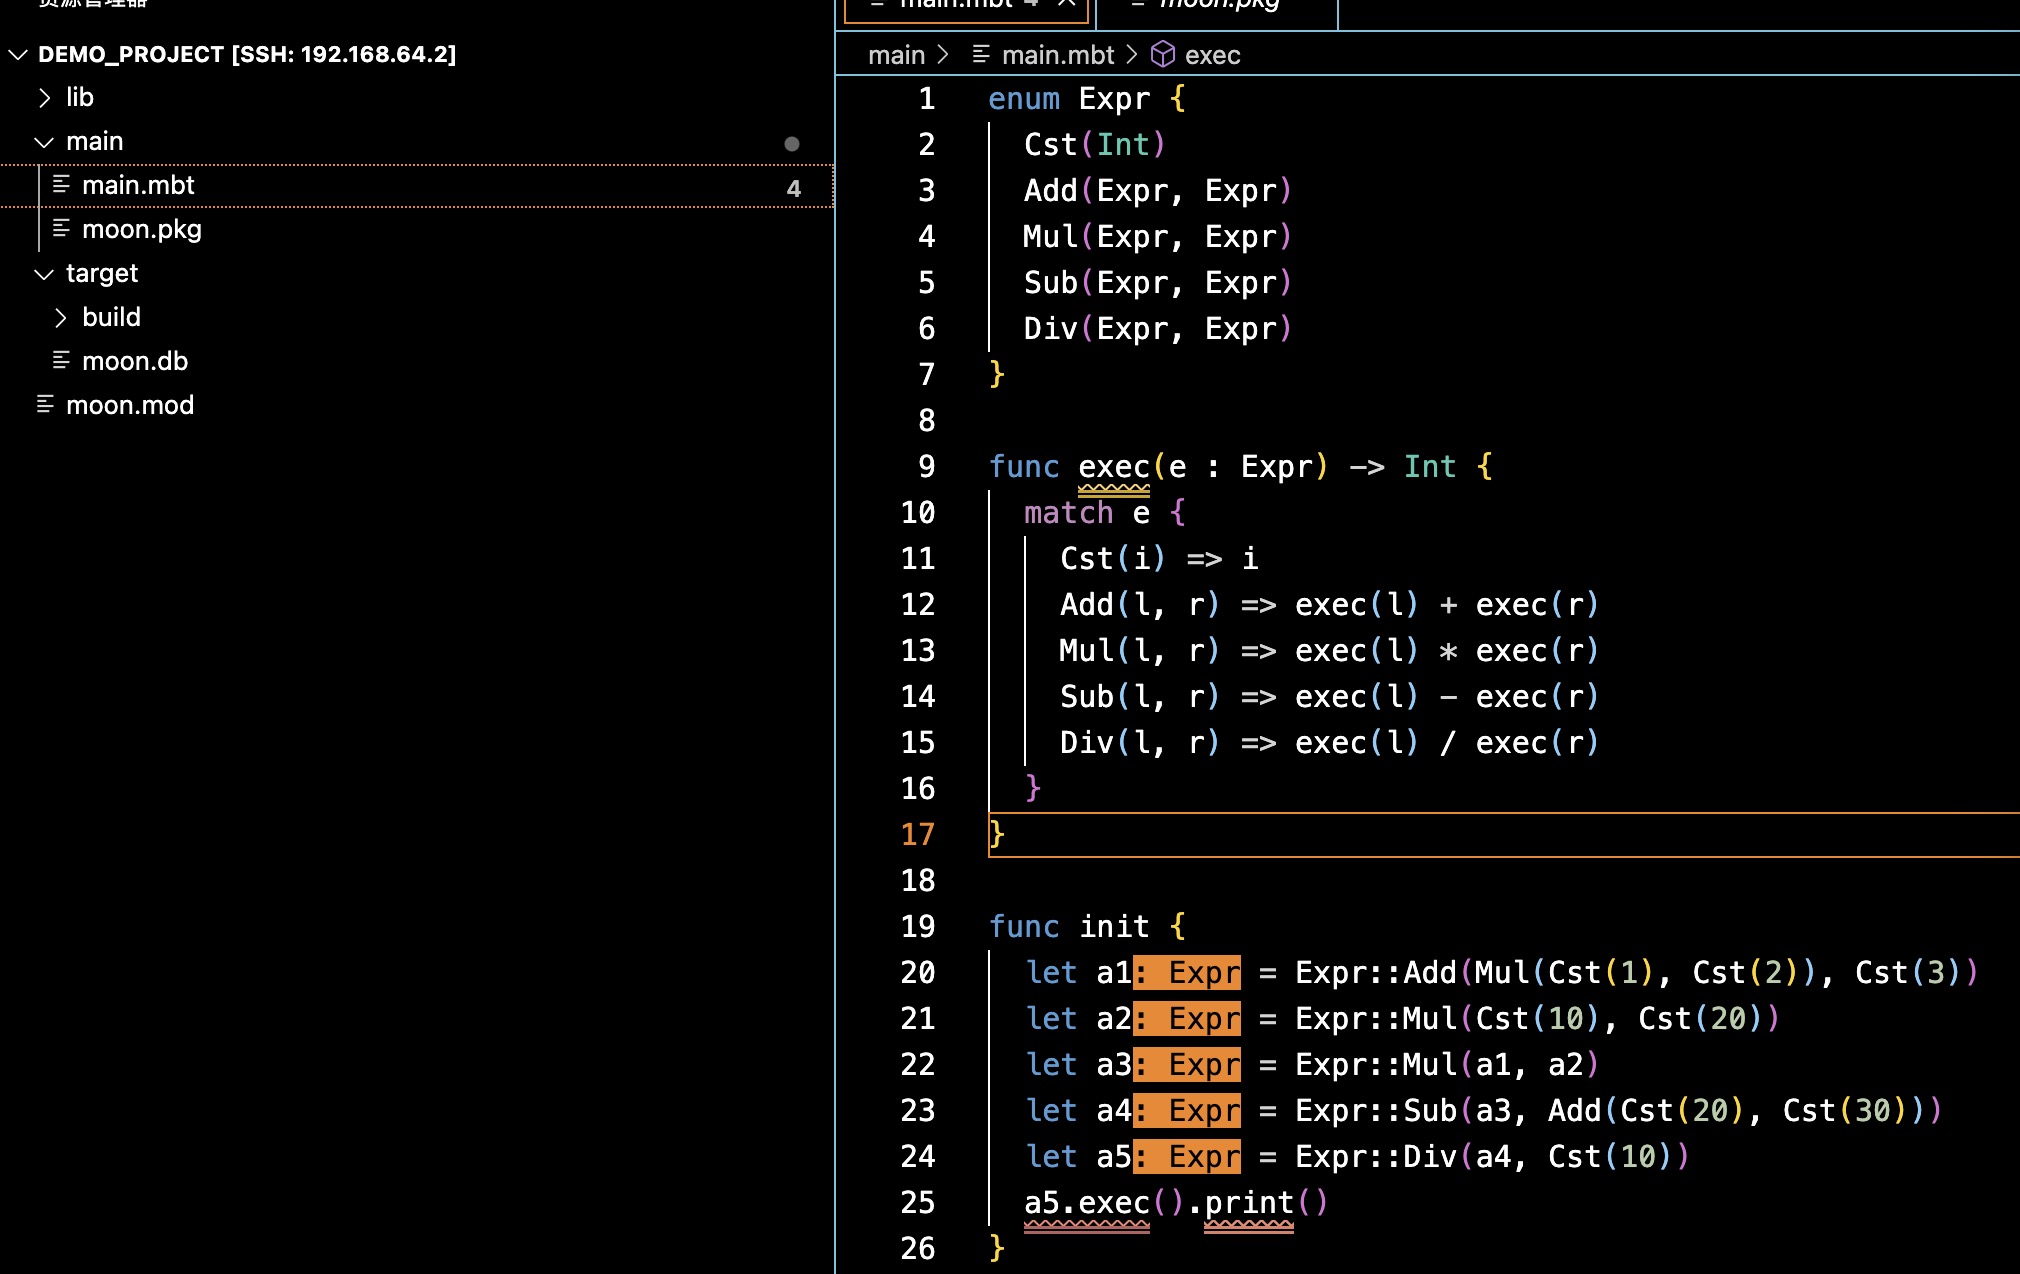This screenshot has height=1274, width=2020.
Task: Click the ': Expr' inlay hint after a3
Action: point(1187,1064)
